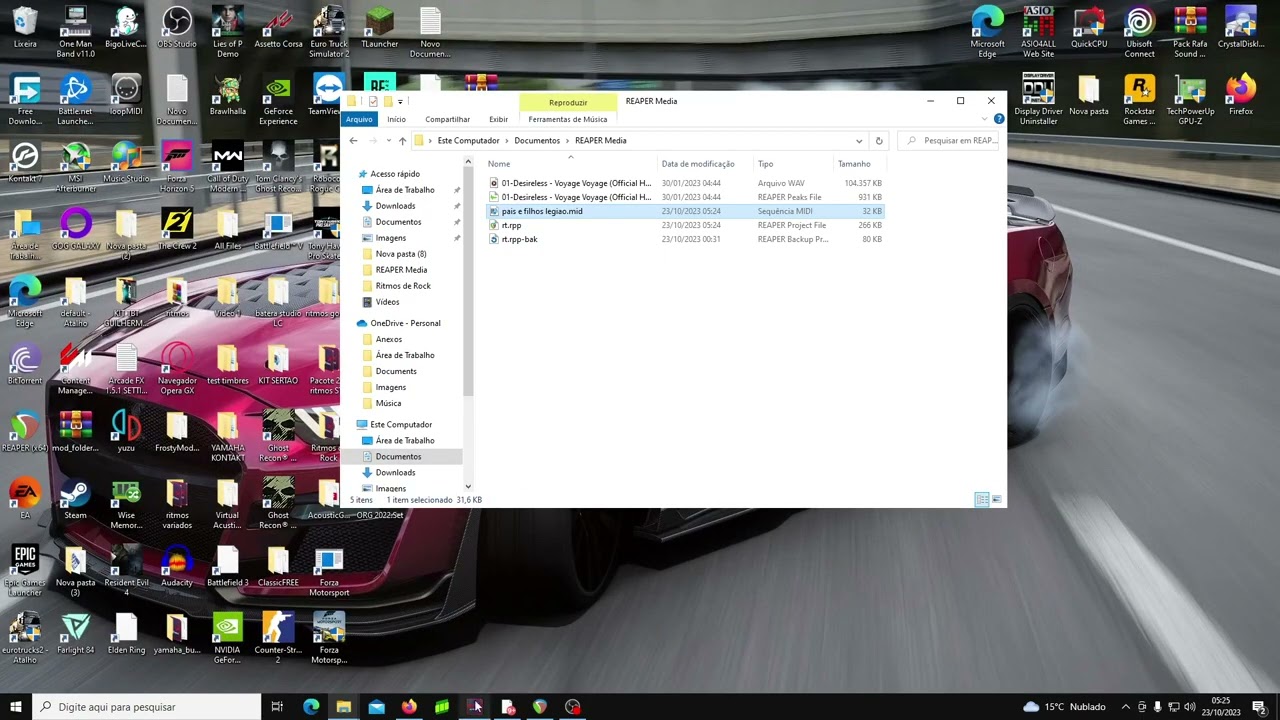The width and height of the screenshot is (1280, 720).
Task: Show hidden system tray icons
Action: (x=1125, y=707)
